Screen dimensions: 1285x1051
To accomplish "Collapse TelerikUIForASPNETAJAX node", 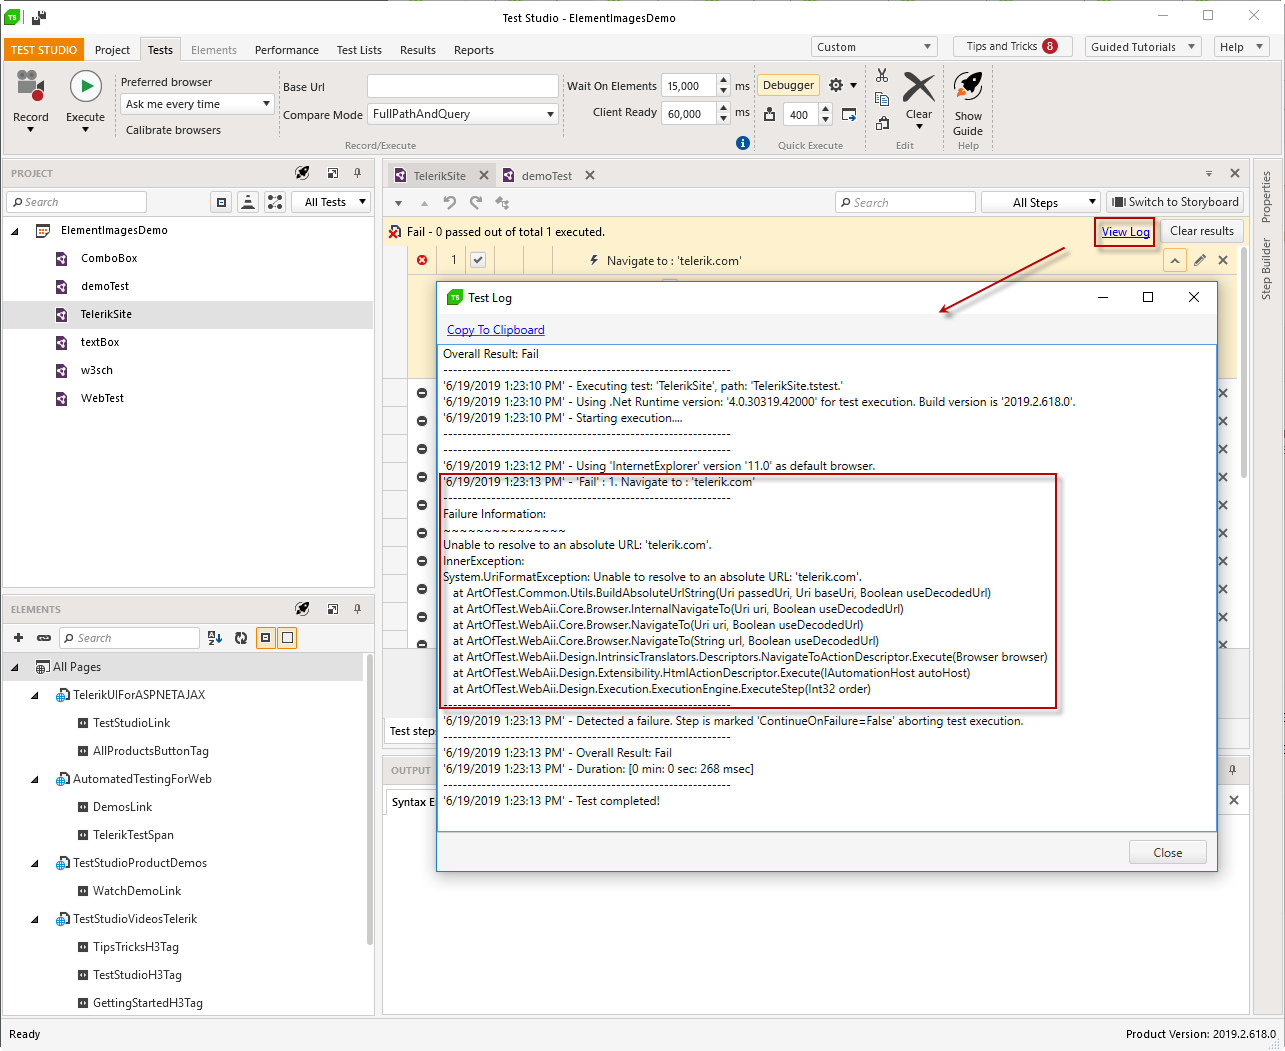I will click(35, 696).
